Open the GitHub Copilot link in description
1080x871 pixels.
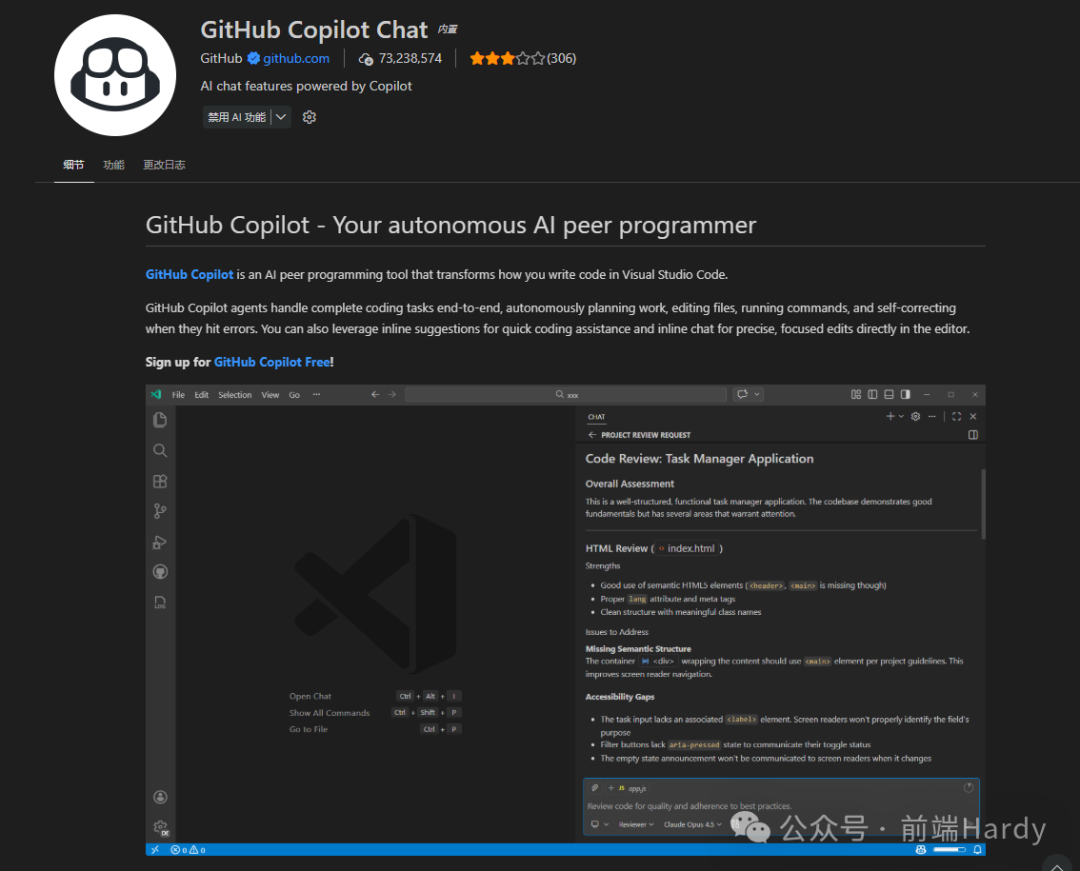[x=189, y=274]
